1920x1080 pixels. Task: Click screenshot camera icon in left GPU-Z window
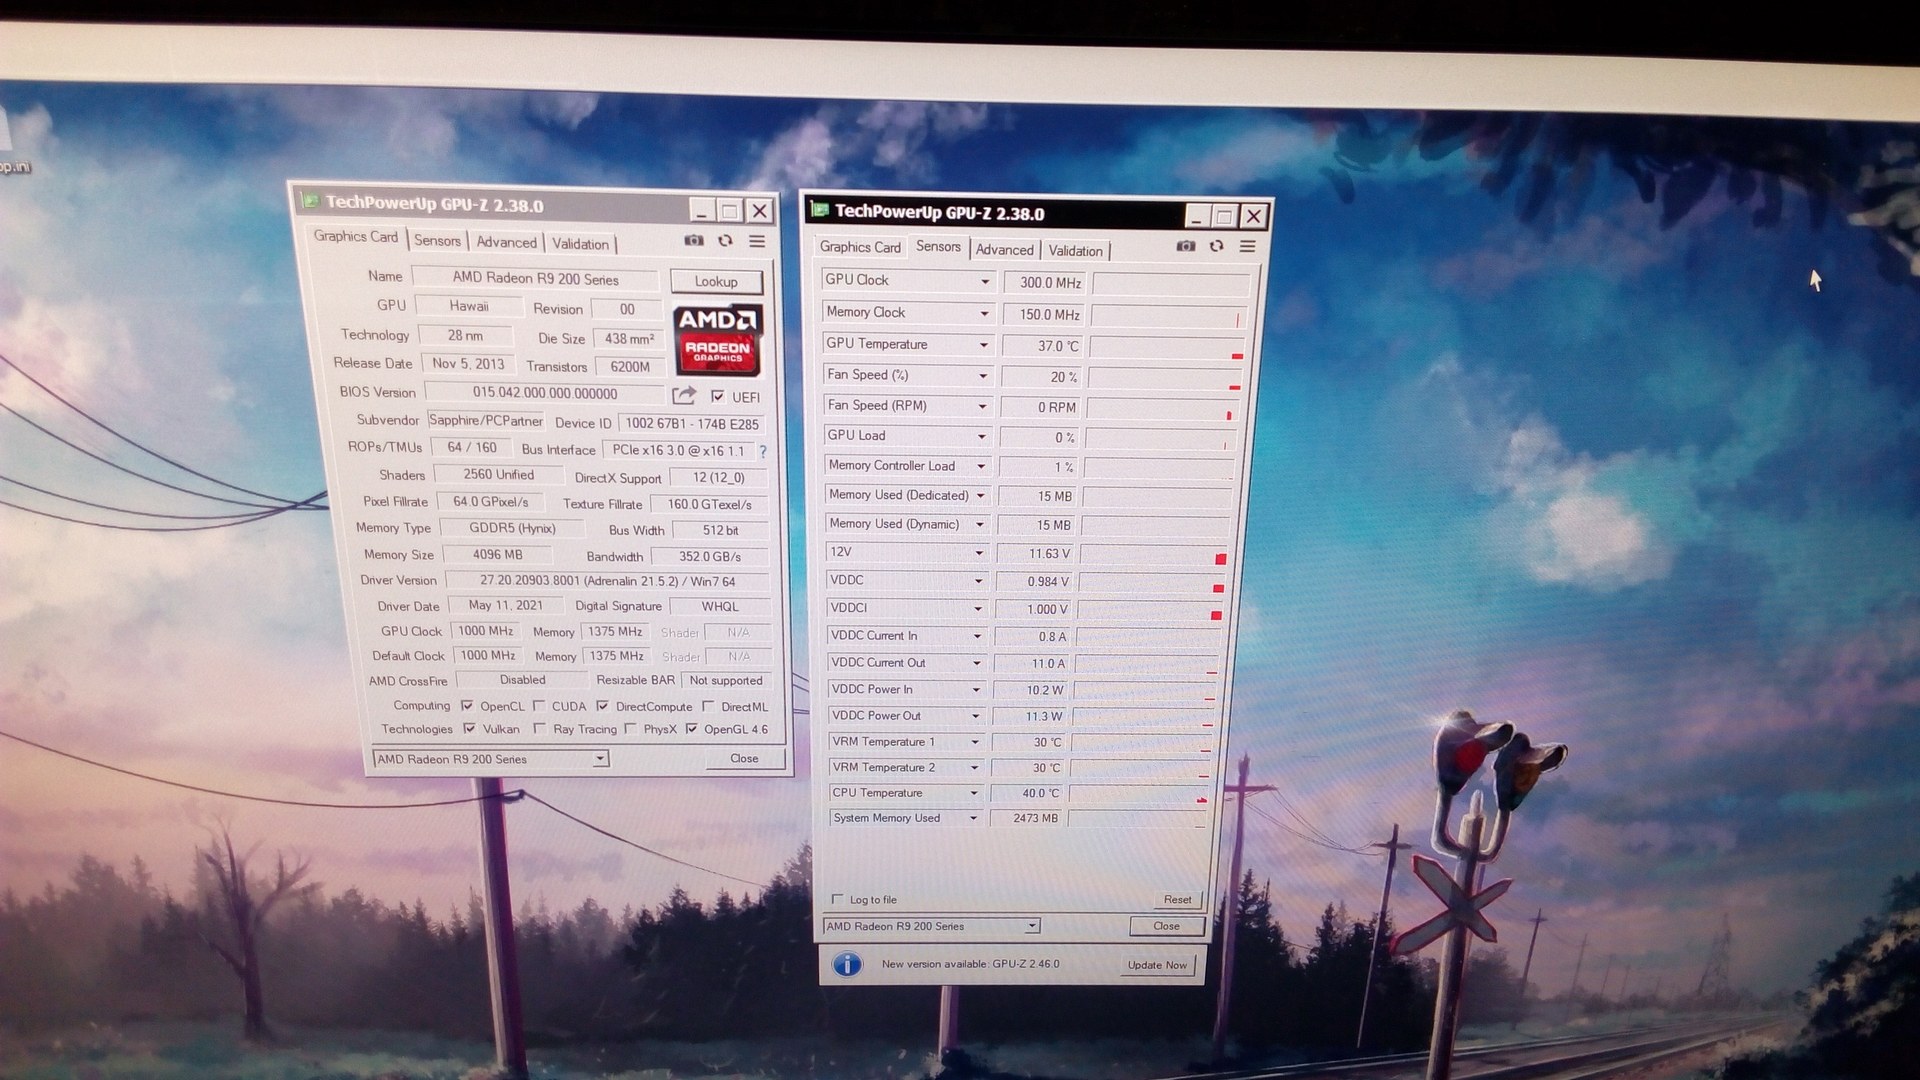(693, 241)
